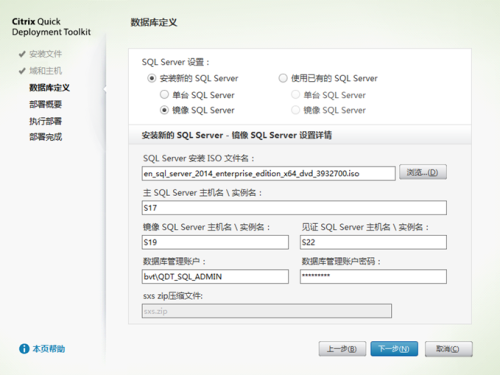The height and width of the screenshot is (375, 500).
Task: Click the database admin account field
Action: (215, 277)
